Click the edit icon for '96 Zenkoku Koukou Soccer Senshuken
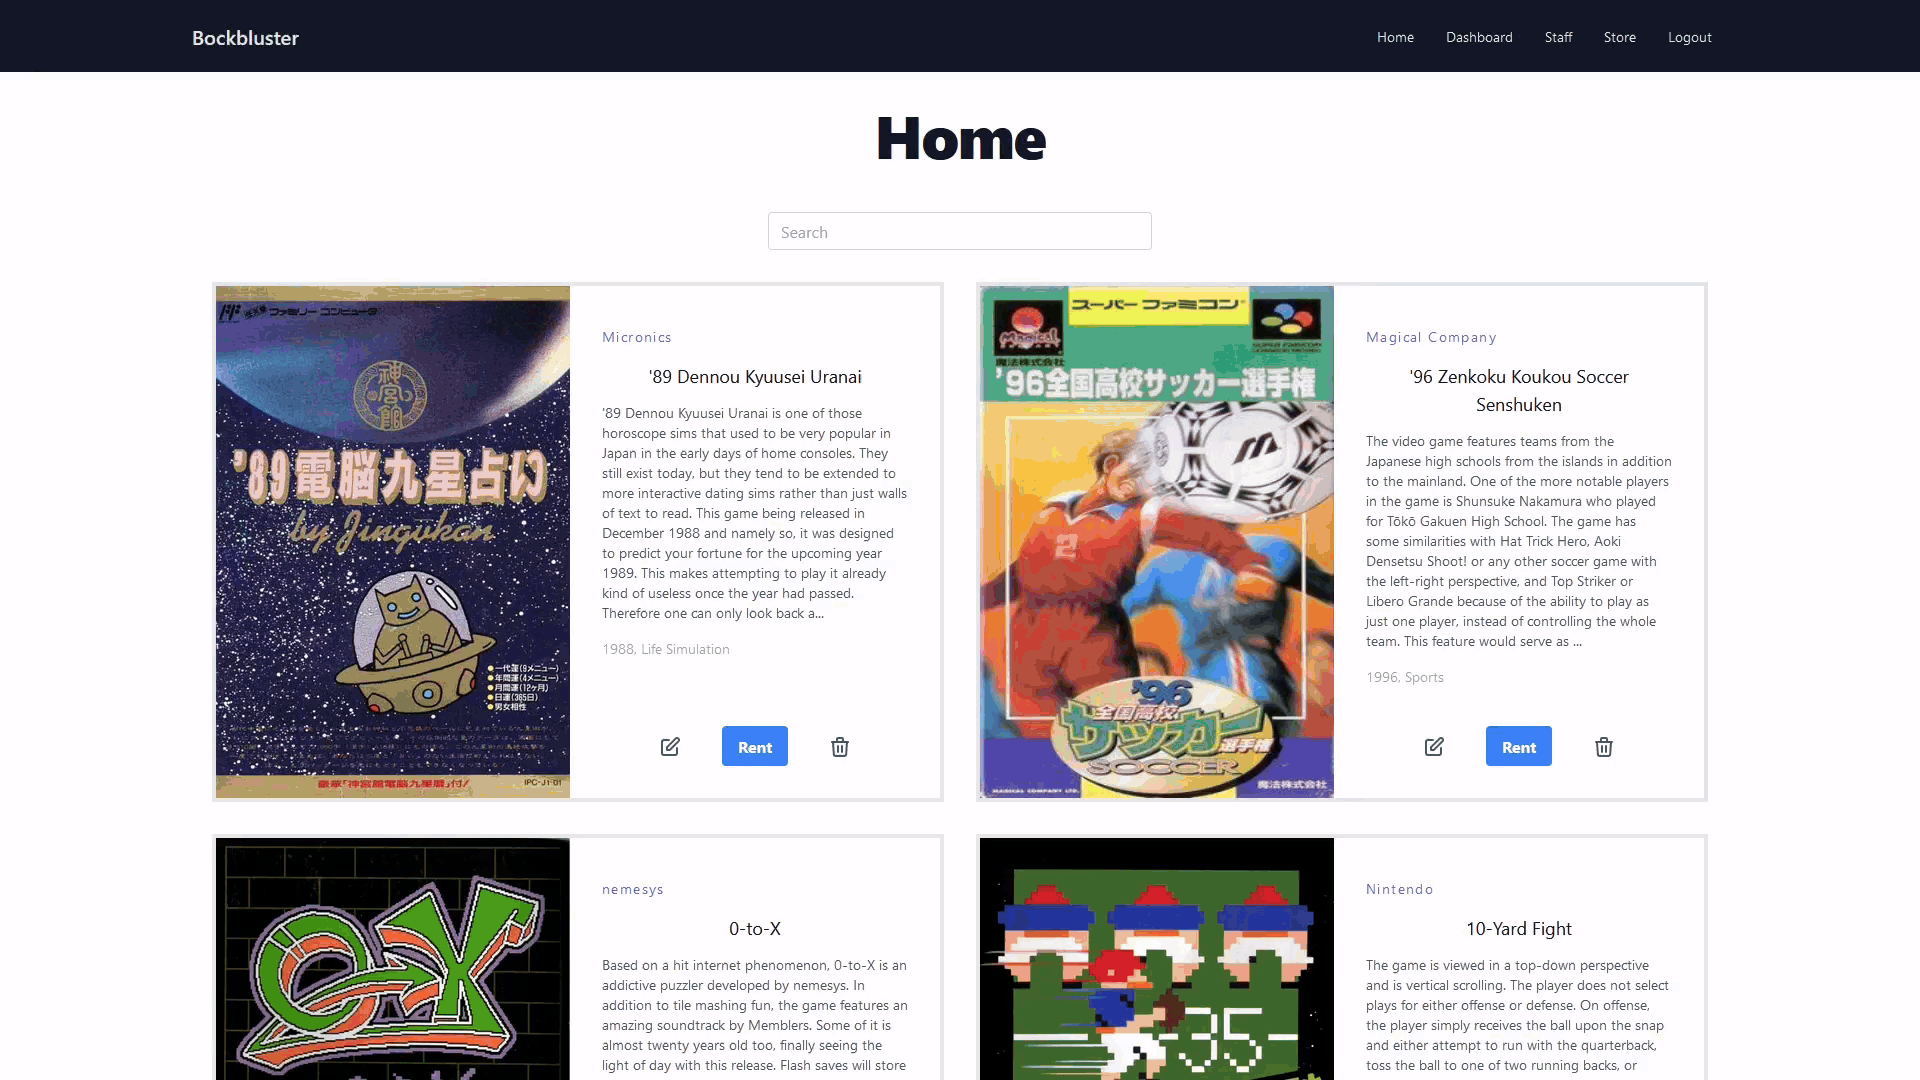This screenshot has width=1920, height=1080. click(1435, 746)
